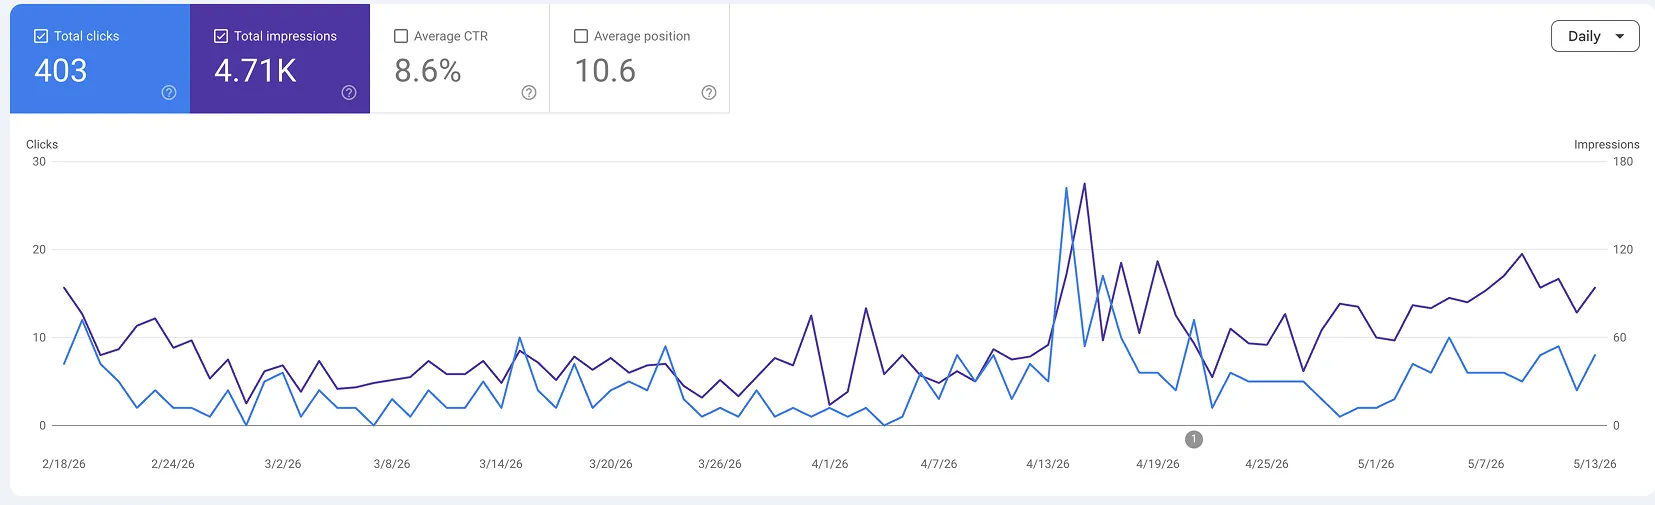
Task: Click the 3/20/26 date label
Action: tap(611, 464)
